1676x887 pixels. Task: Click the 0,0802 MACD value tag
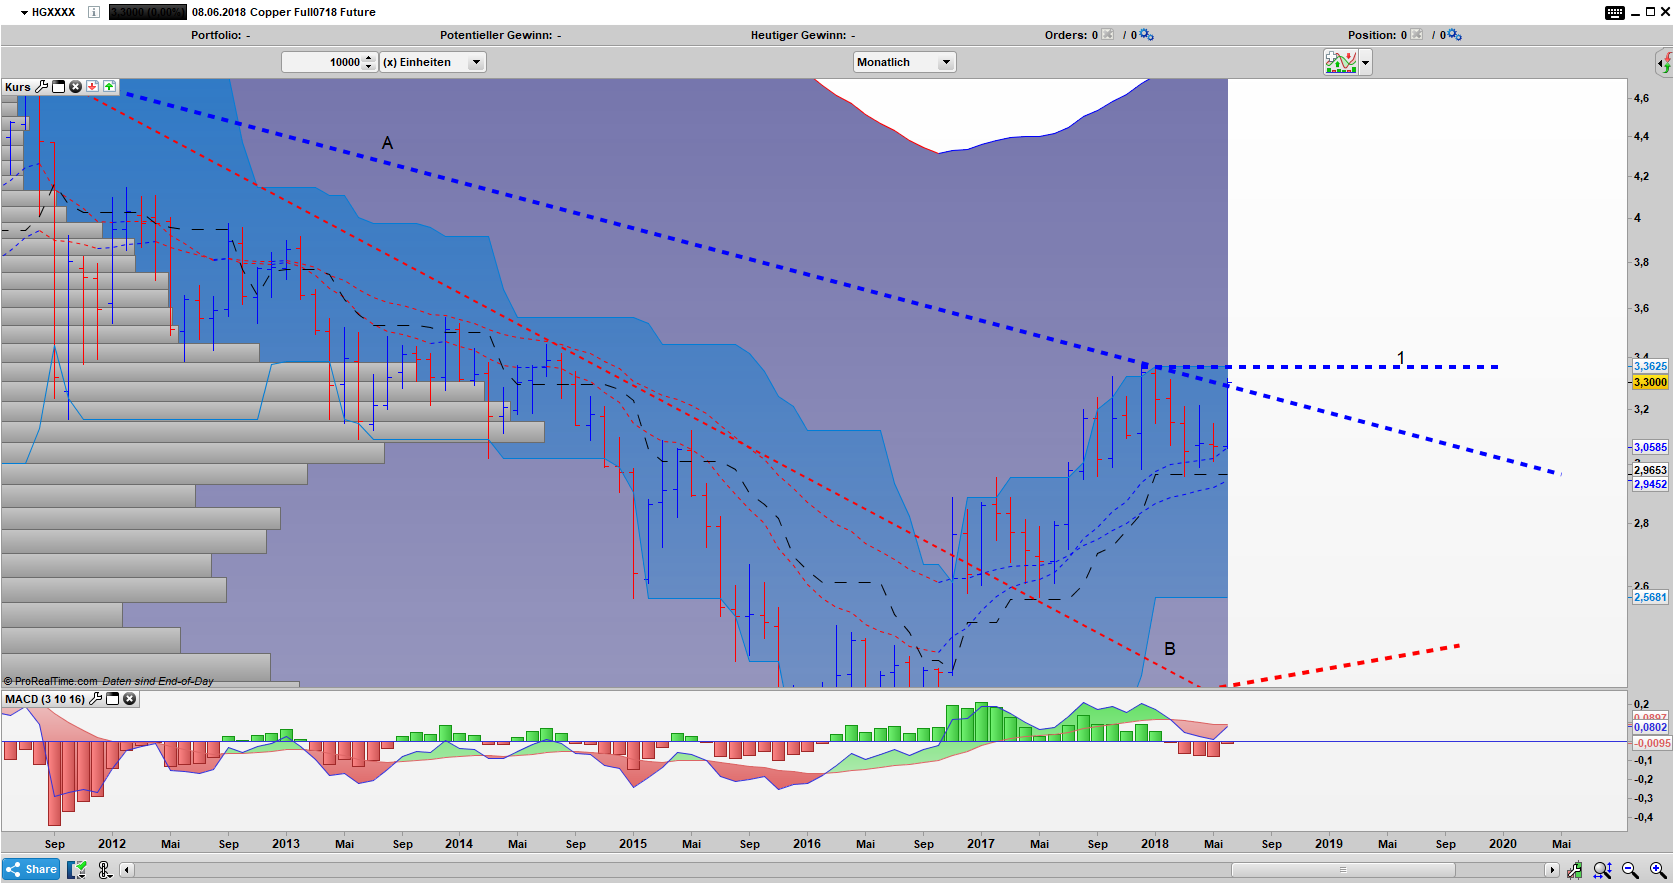coord(1650,727)
